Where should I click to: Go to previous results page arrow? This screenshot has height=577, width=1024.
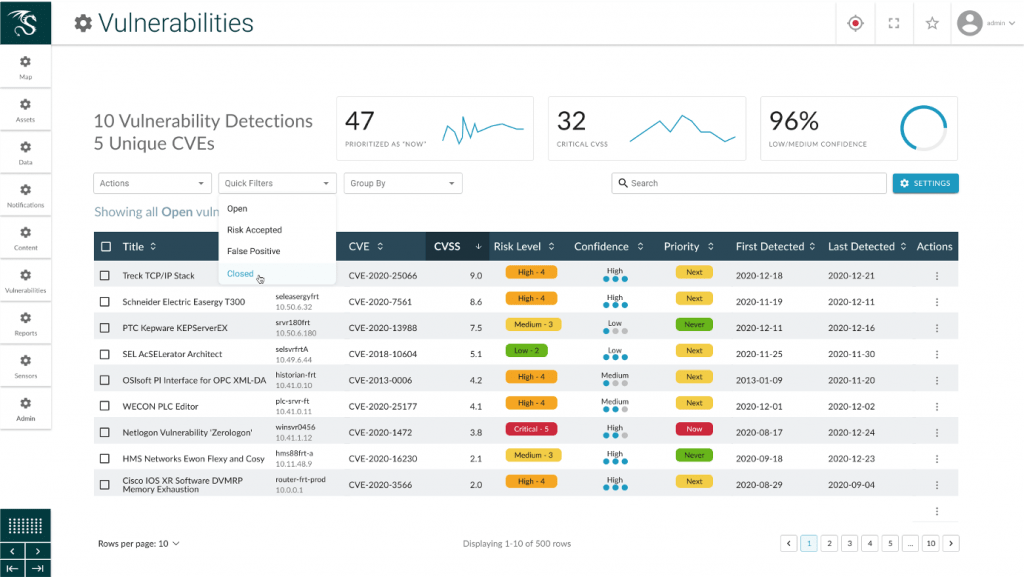click(x=789, y=544)
